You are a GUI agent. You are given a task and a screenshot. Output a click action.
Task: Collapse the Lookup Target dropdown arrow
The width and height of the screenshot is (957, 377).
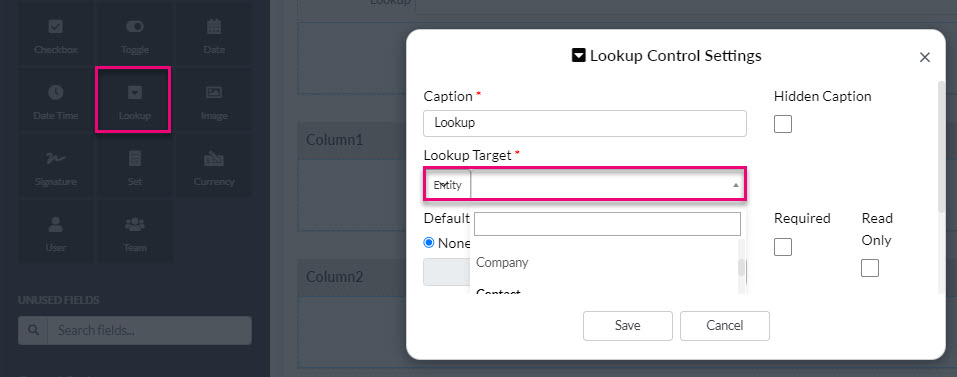735,185
